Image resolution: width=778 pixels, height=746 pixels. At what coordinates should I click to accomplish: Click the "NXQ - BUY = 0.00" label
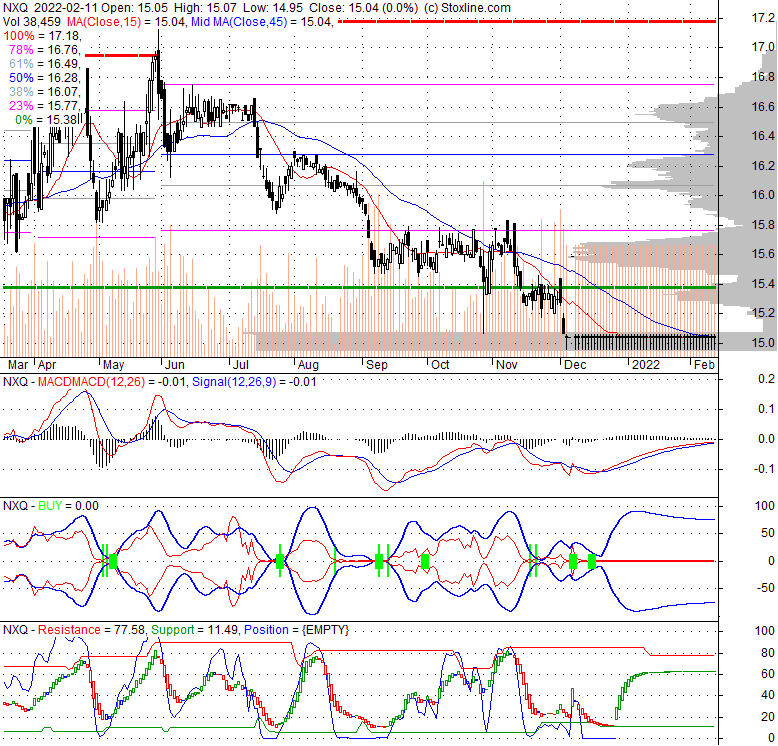pyautogui.click(x=51, y=506)
